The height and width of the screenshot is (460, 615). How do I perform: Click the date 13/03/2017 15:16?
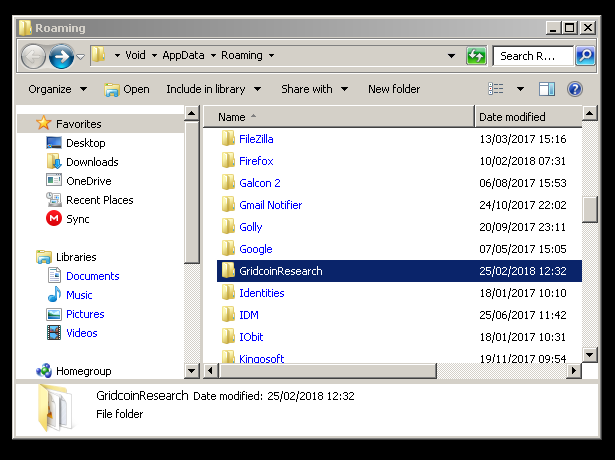coord(523,139)
